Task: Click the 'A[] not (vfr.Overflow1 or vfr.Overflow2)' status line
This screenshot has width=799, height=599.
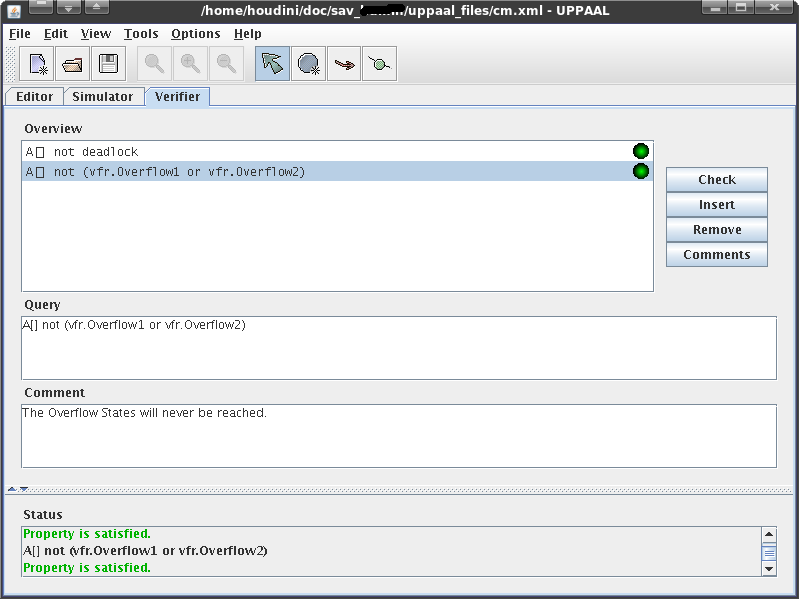Action: click(145, 551)
